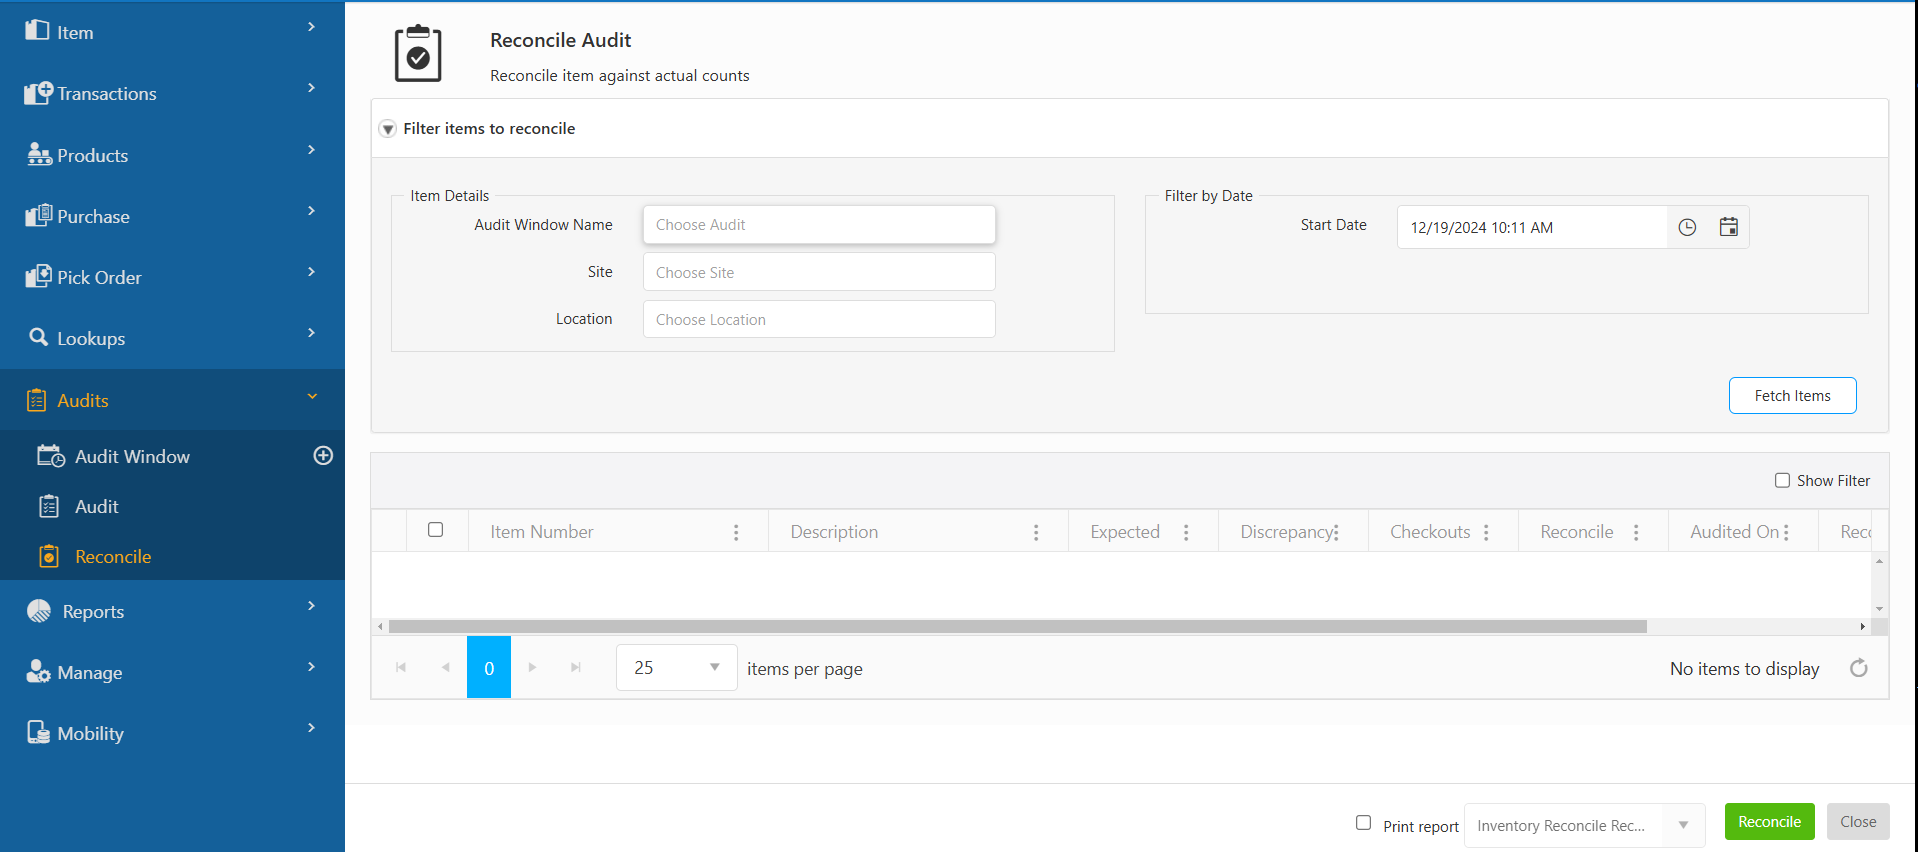Screen dimensions: 1918x852
Task: Go to the last page arrow
Action: point(576,667)
